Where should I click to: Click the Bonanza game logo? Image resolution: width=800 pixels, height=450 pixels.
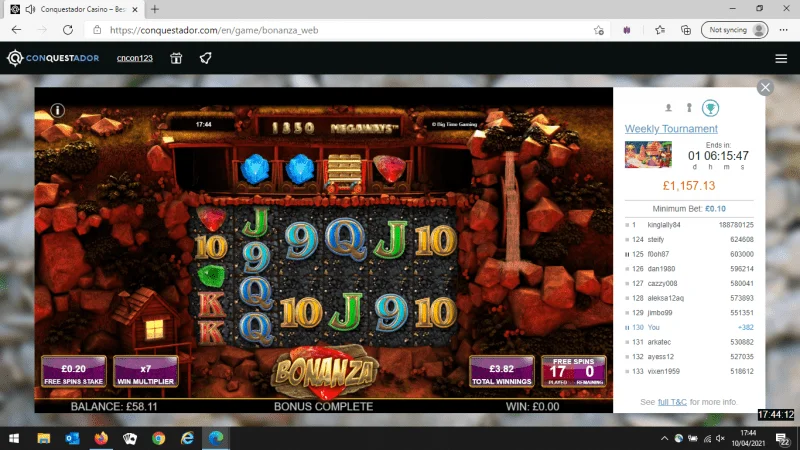coord(325,372)
